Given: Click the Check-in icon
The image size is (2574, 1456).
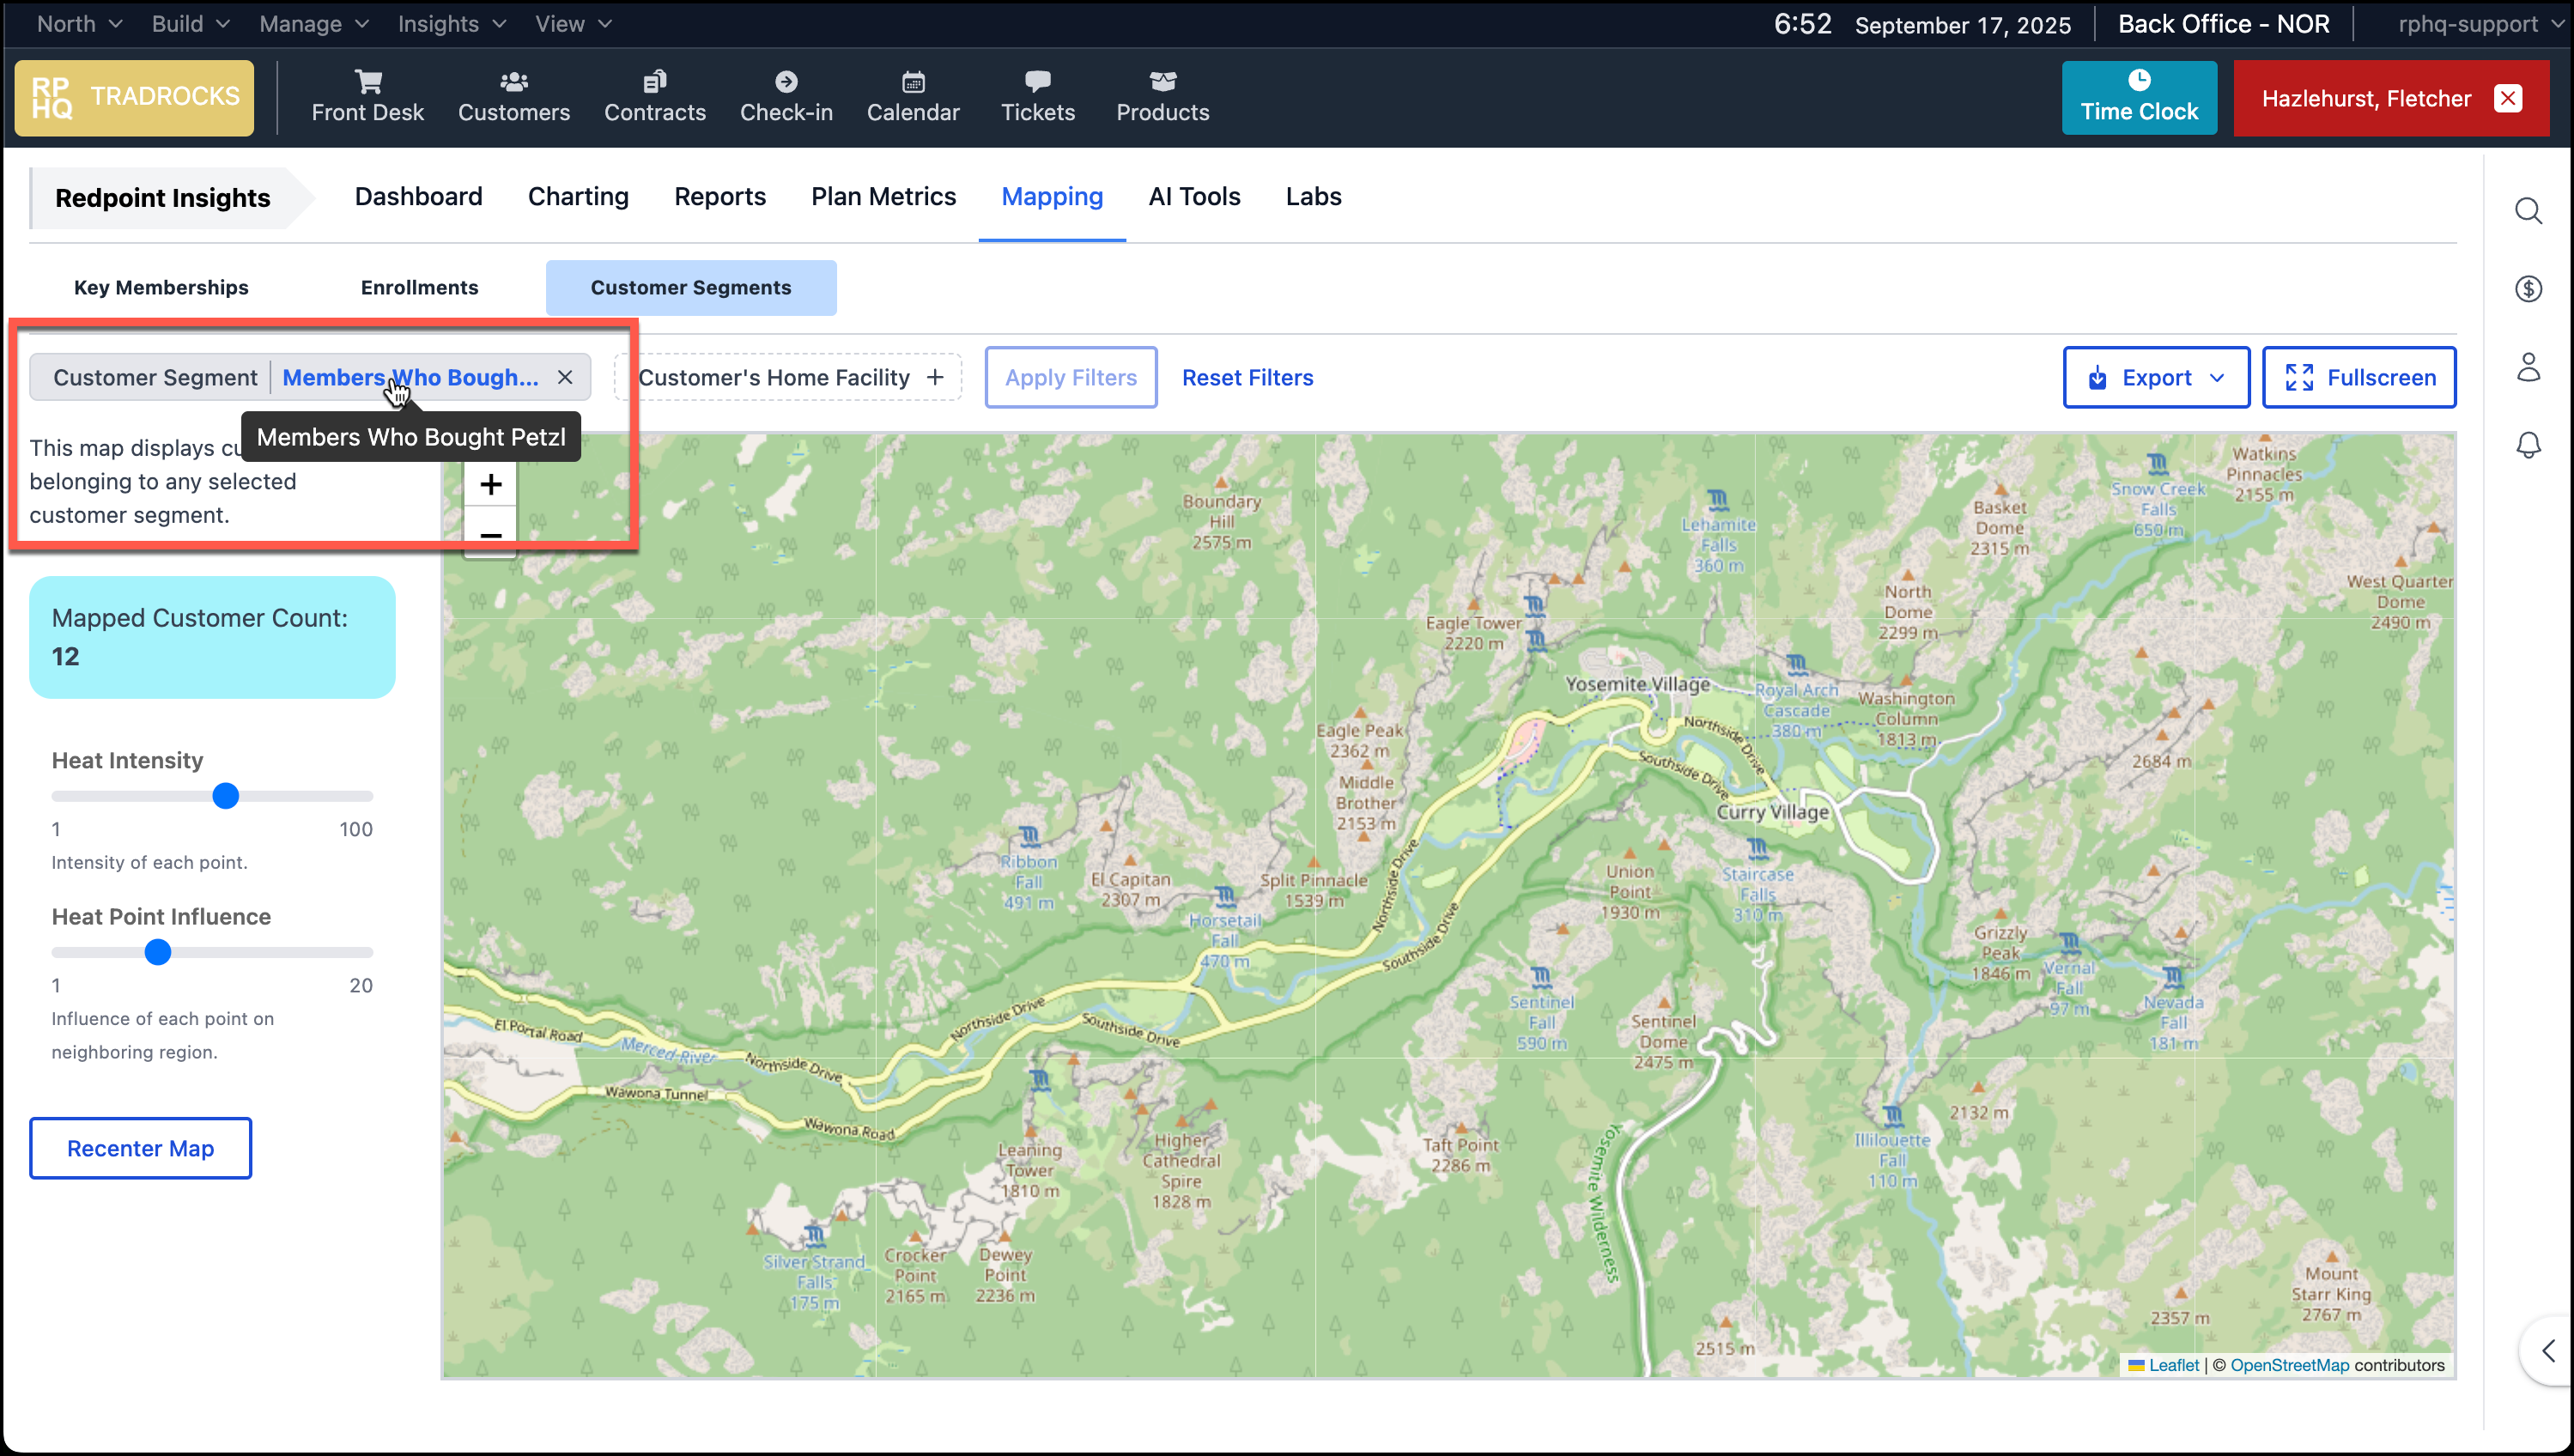Looking at the screenshot, I should pos(786,95).
